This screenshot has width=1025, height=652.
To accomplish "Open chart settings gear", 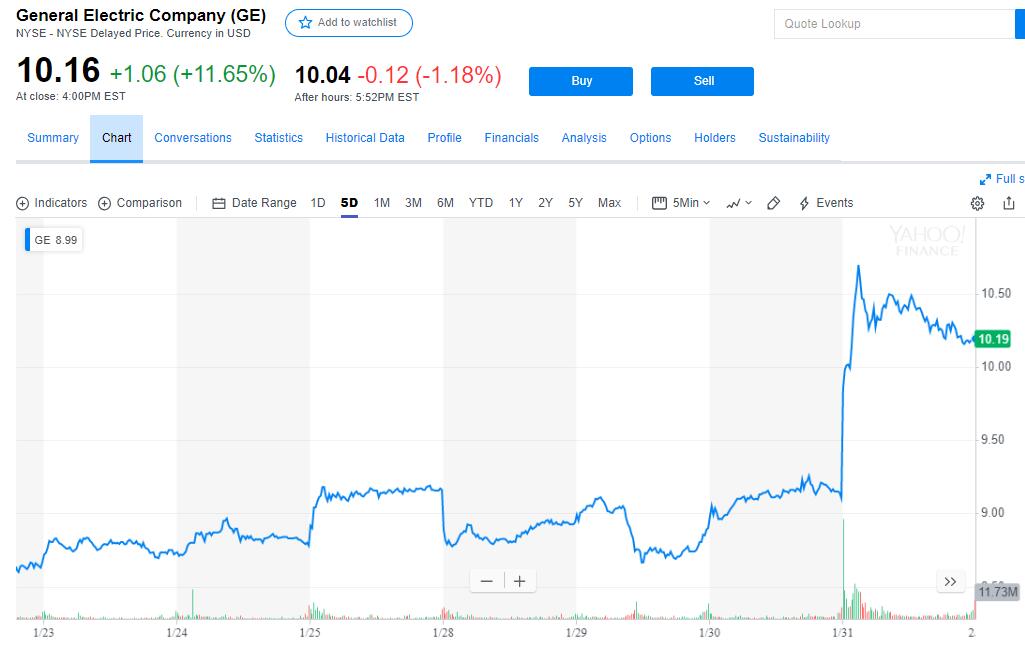I will pos(977,203).
